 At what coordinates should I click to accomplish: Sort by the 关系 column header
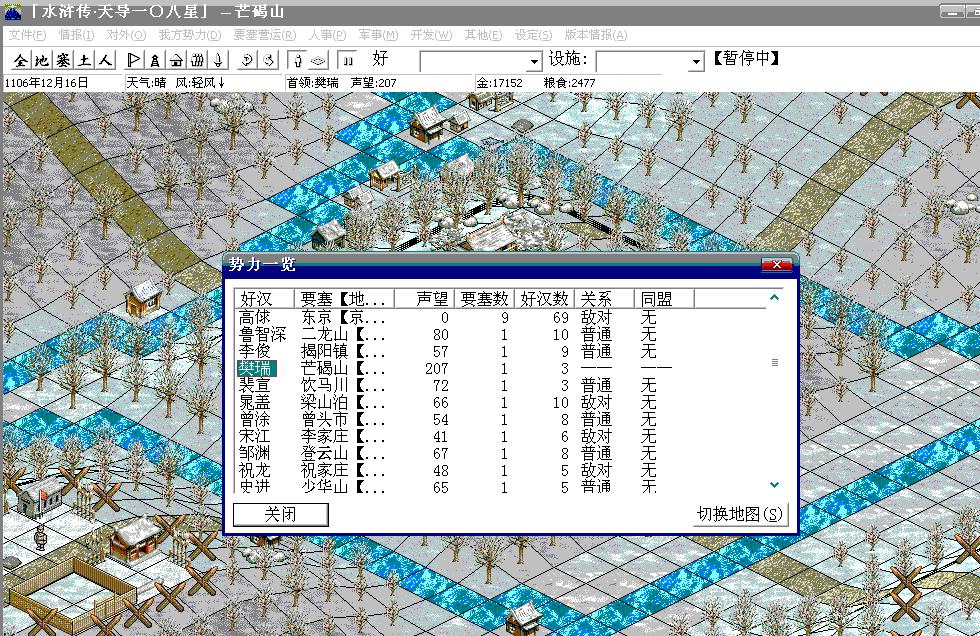click(604, 299)
